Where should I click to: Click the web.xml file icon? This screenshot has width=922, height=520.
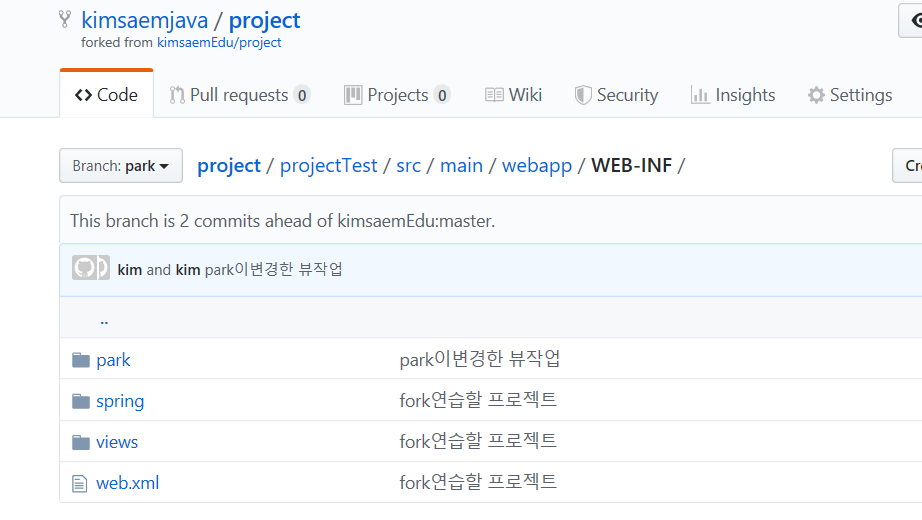[79, 484]
